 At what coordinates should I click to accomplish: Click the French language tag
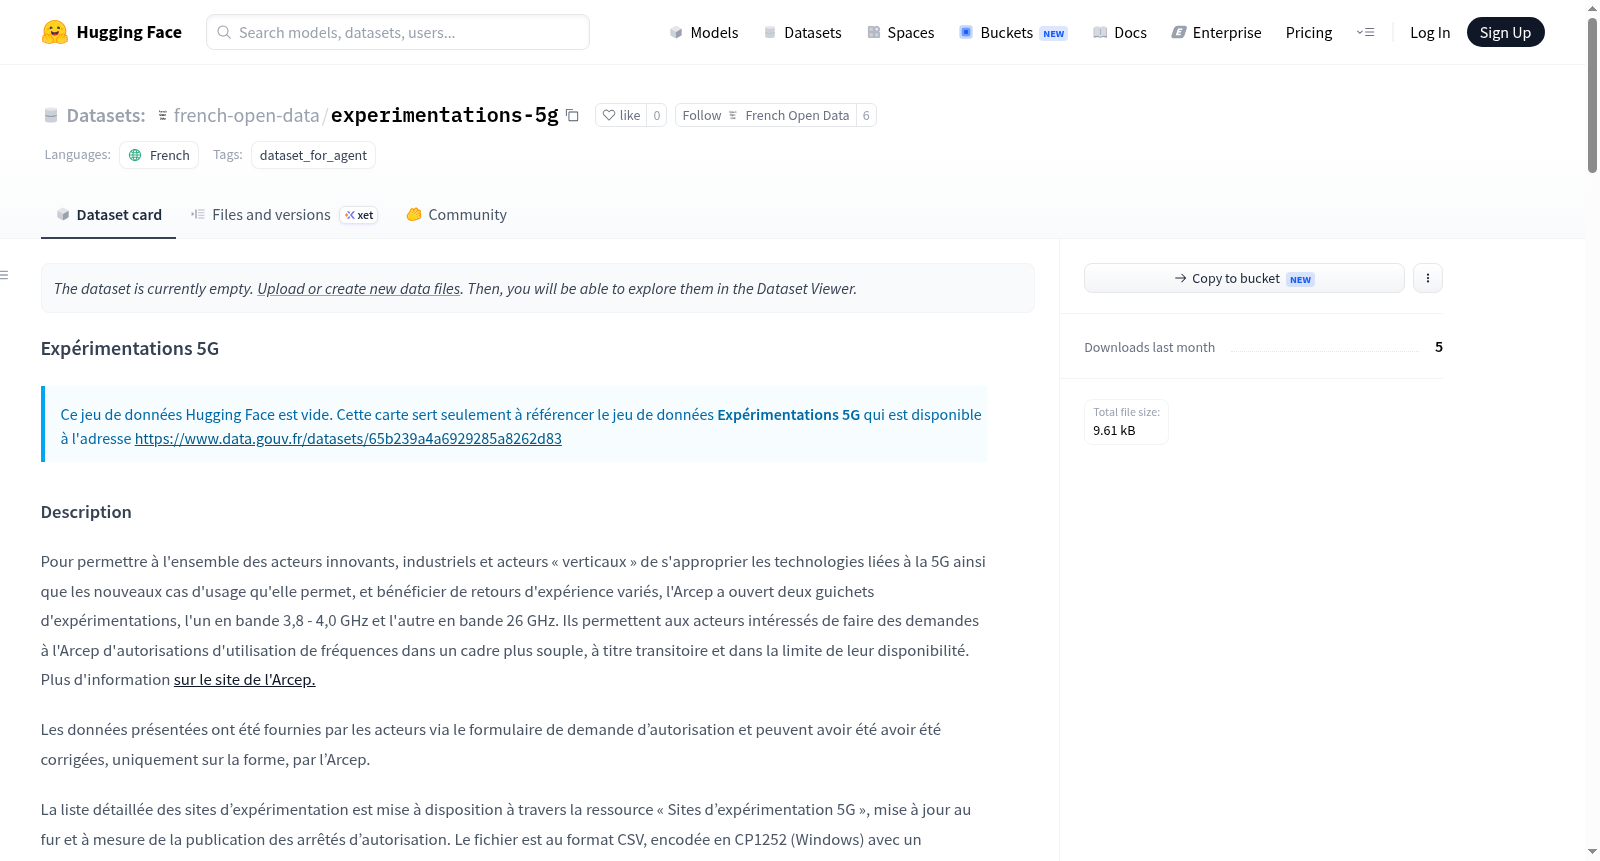(159, 155)
